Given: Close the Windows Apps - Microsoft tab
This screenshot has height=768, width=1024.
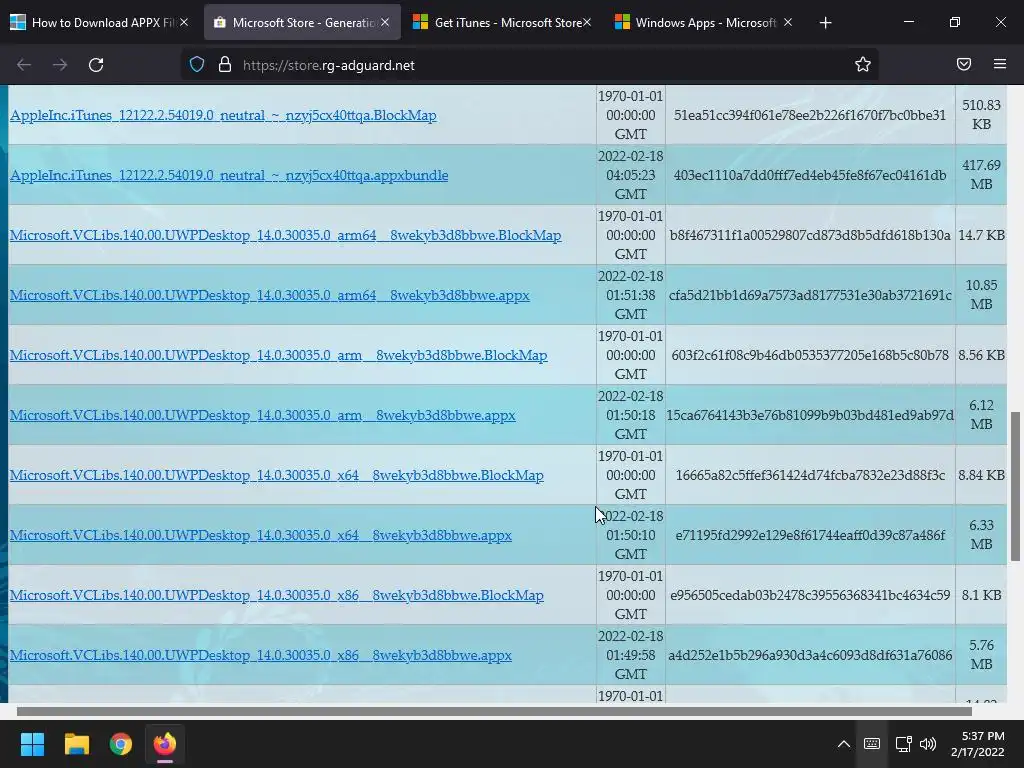Looking at the screenshot, I should click(x=788, y=22).
